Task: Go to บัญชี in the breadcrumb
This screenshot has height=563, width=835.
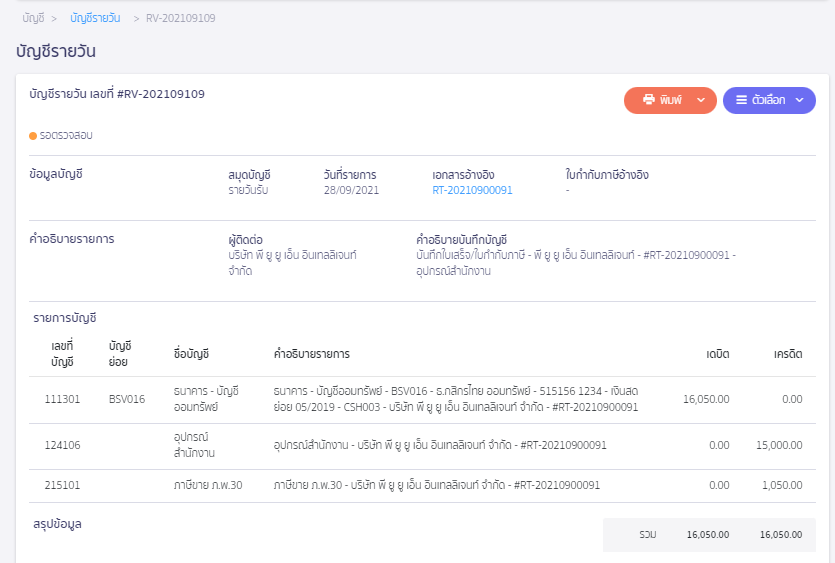Action: (x=33, y=18)
